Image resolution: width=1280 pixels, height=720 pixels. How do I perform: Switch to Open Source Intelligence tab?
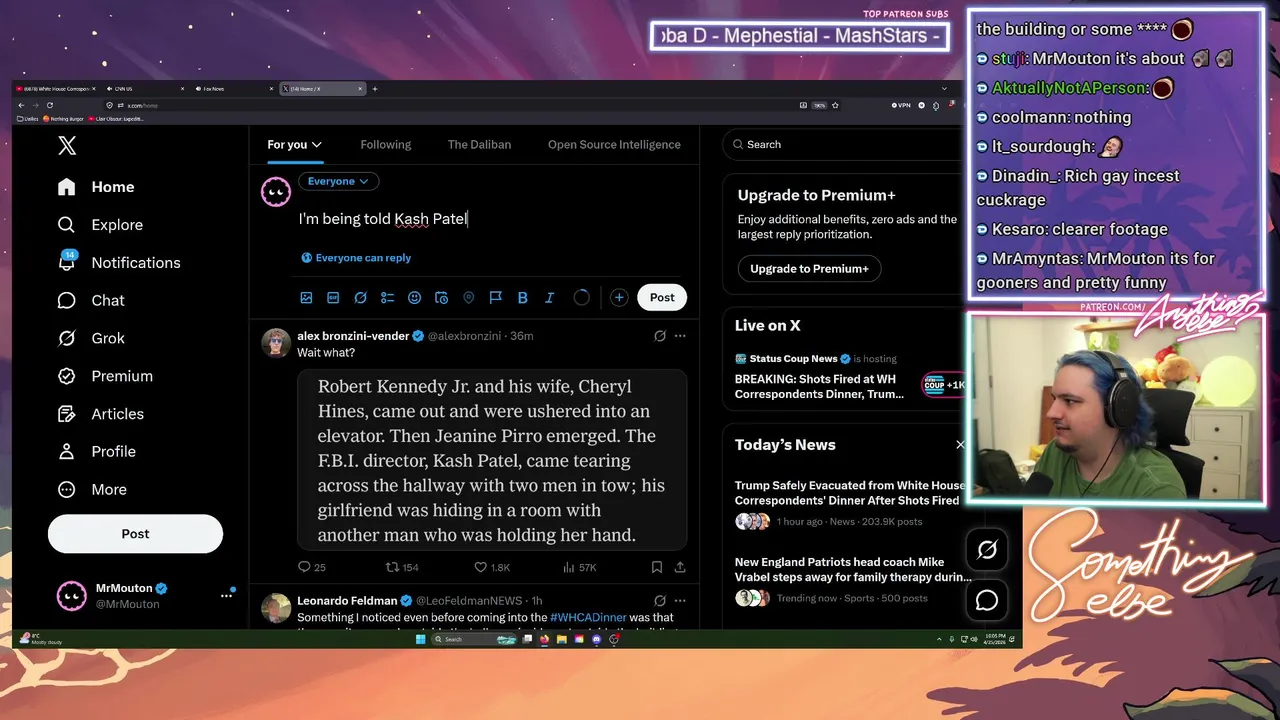[x=614, y=145]
